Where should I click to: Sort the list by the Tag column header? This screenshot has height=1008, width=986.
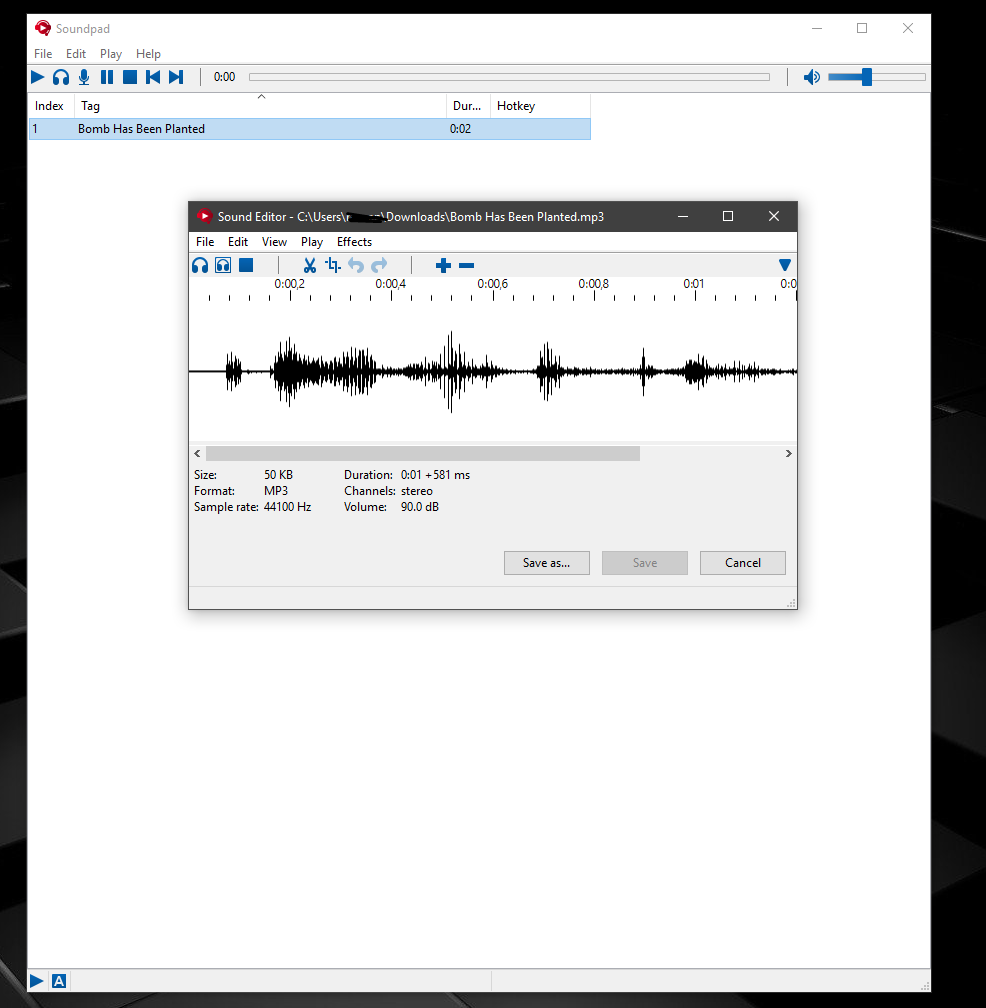click(262, 106)
